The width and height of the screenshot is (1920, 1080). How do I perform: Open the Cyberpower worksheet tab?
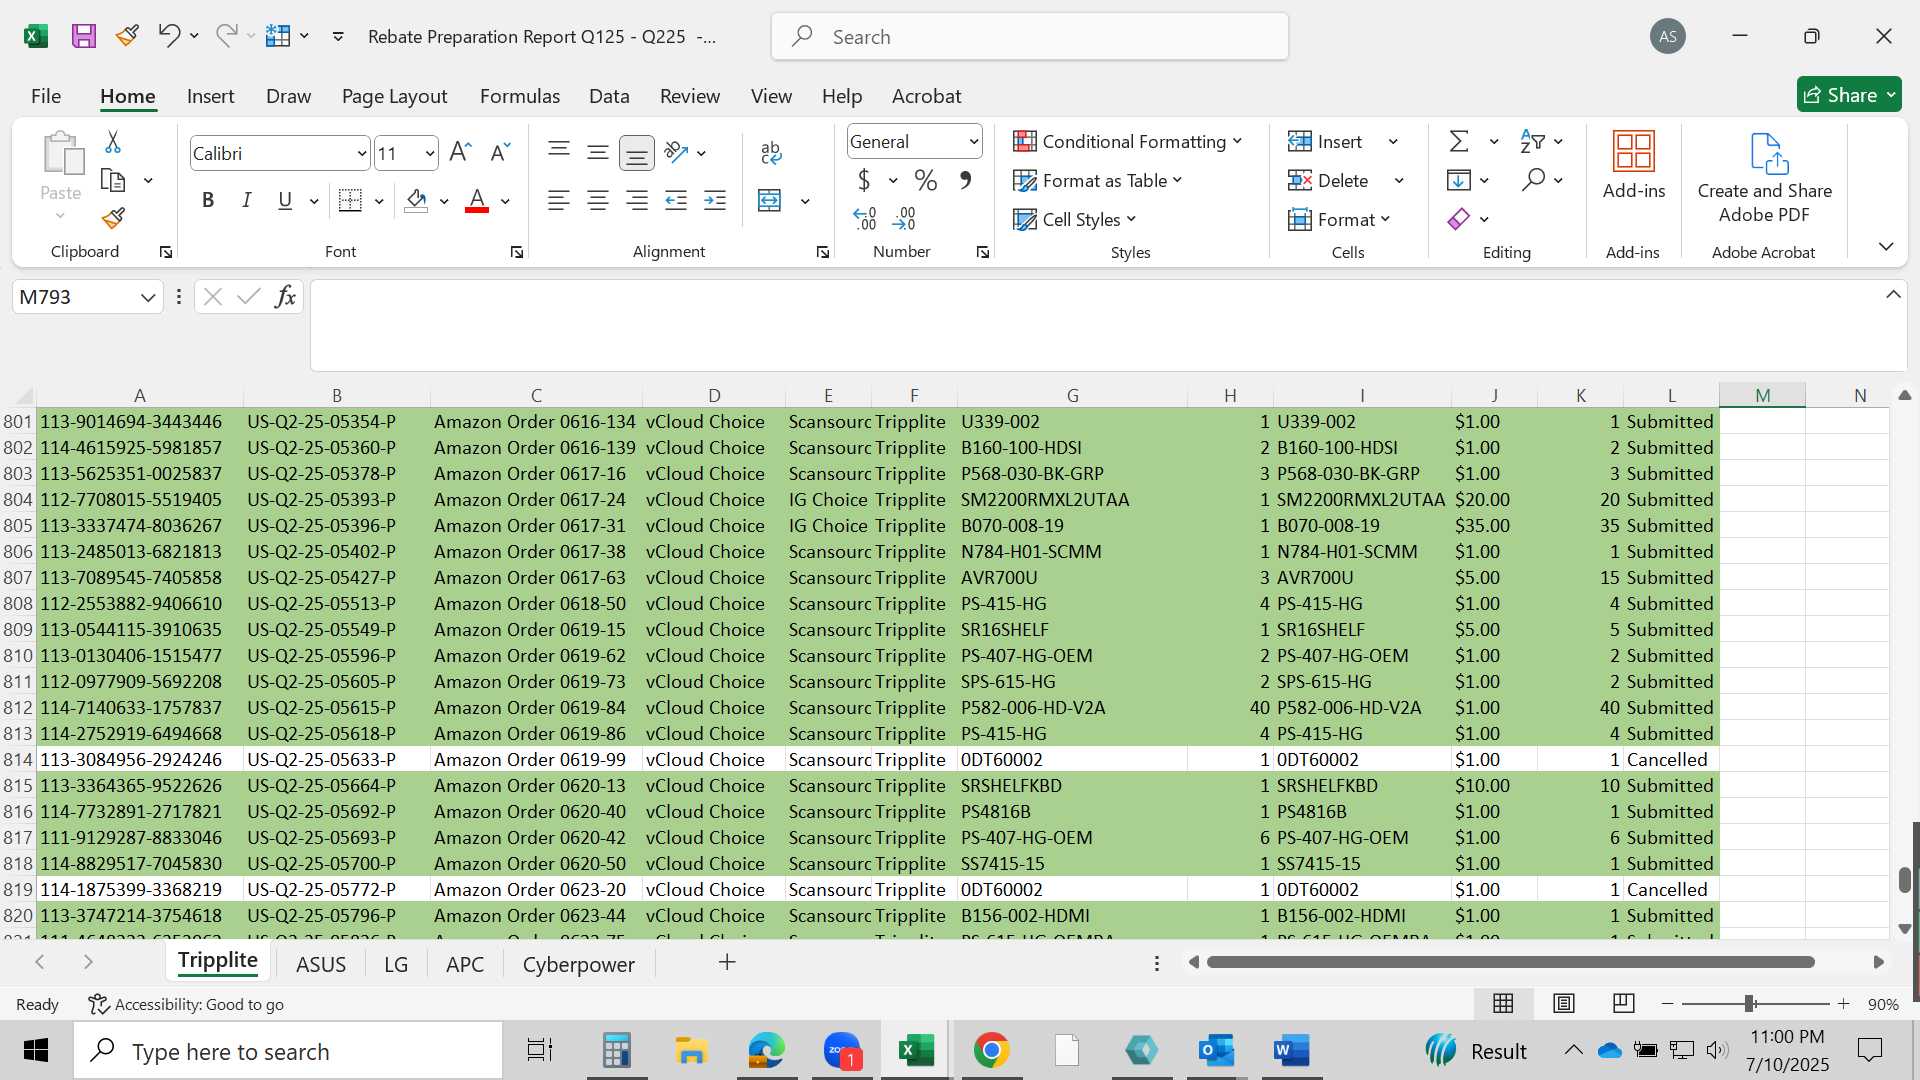tap(578, 964)
